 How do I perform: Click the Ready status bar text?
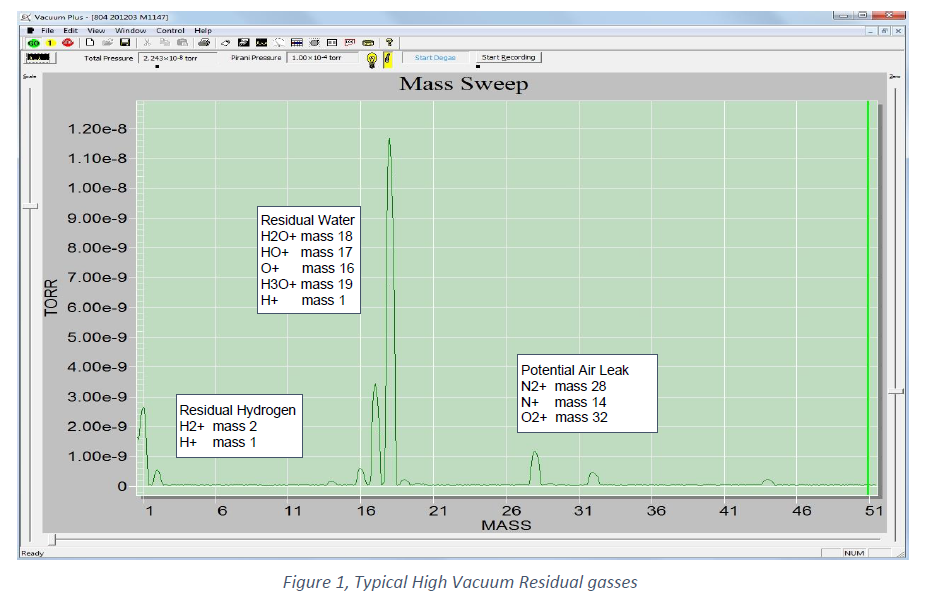33,553
